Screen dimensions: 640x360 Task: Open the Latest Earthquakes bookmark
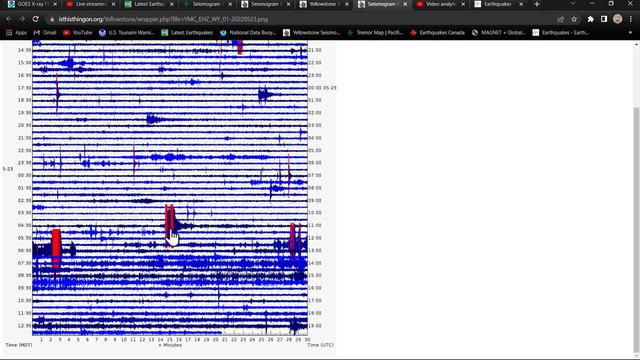[x=187, y=32]
